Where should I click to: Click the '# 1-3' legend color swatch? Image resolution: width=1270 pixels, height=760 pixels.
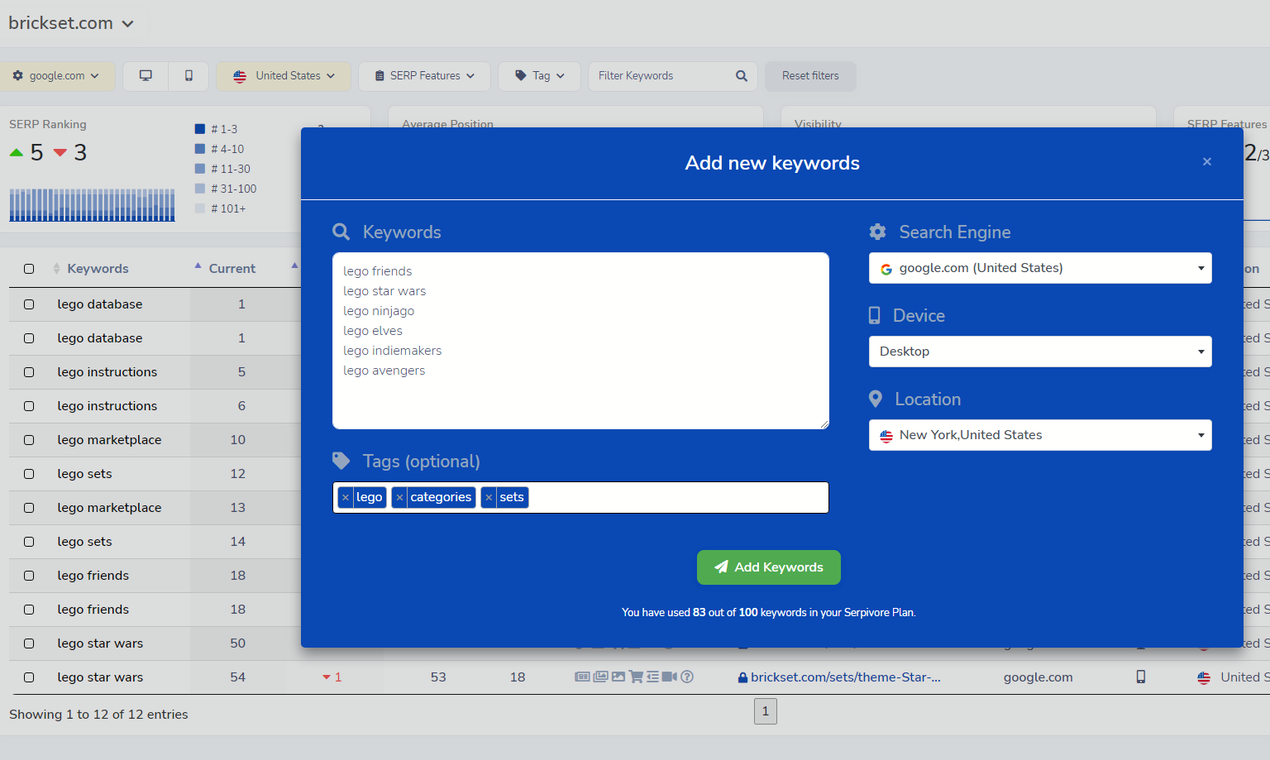point(200,129)
